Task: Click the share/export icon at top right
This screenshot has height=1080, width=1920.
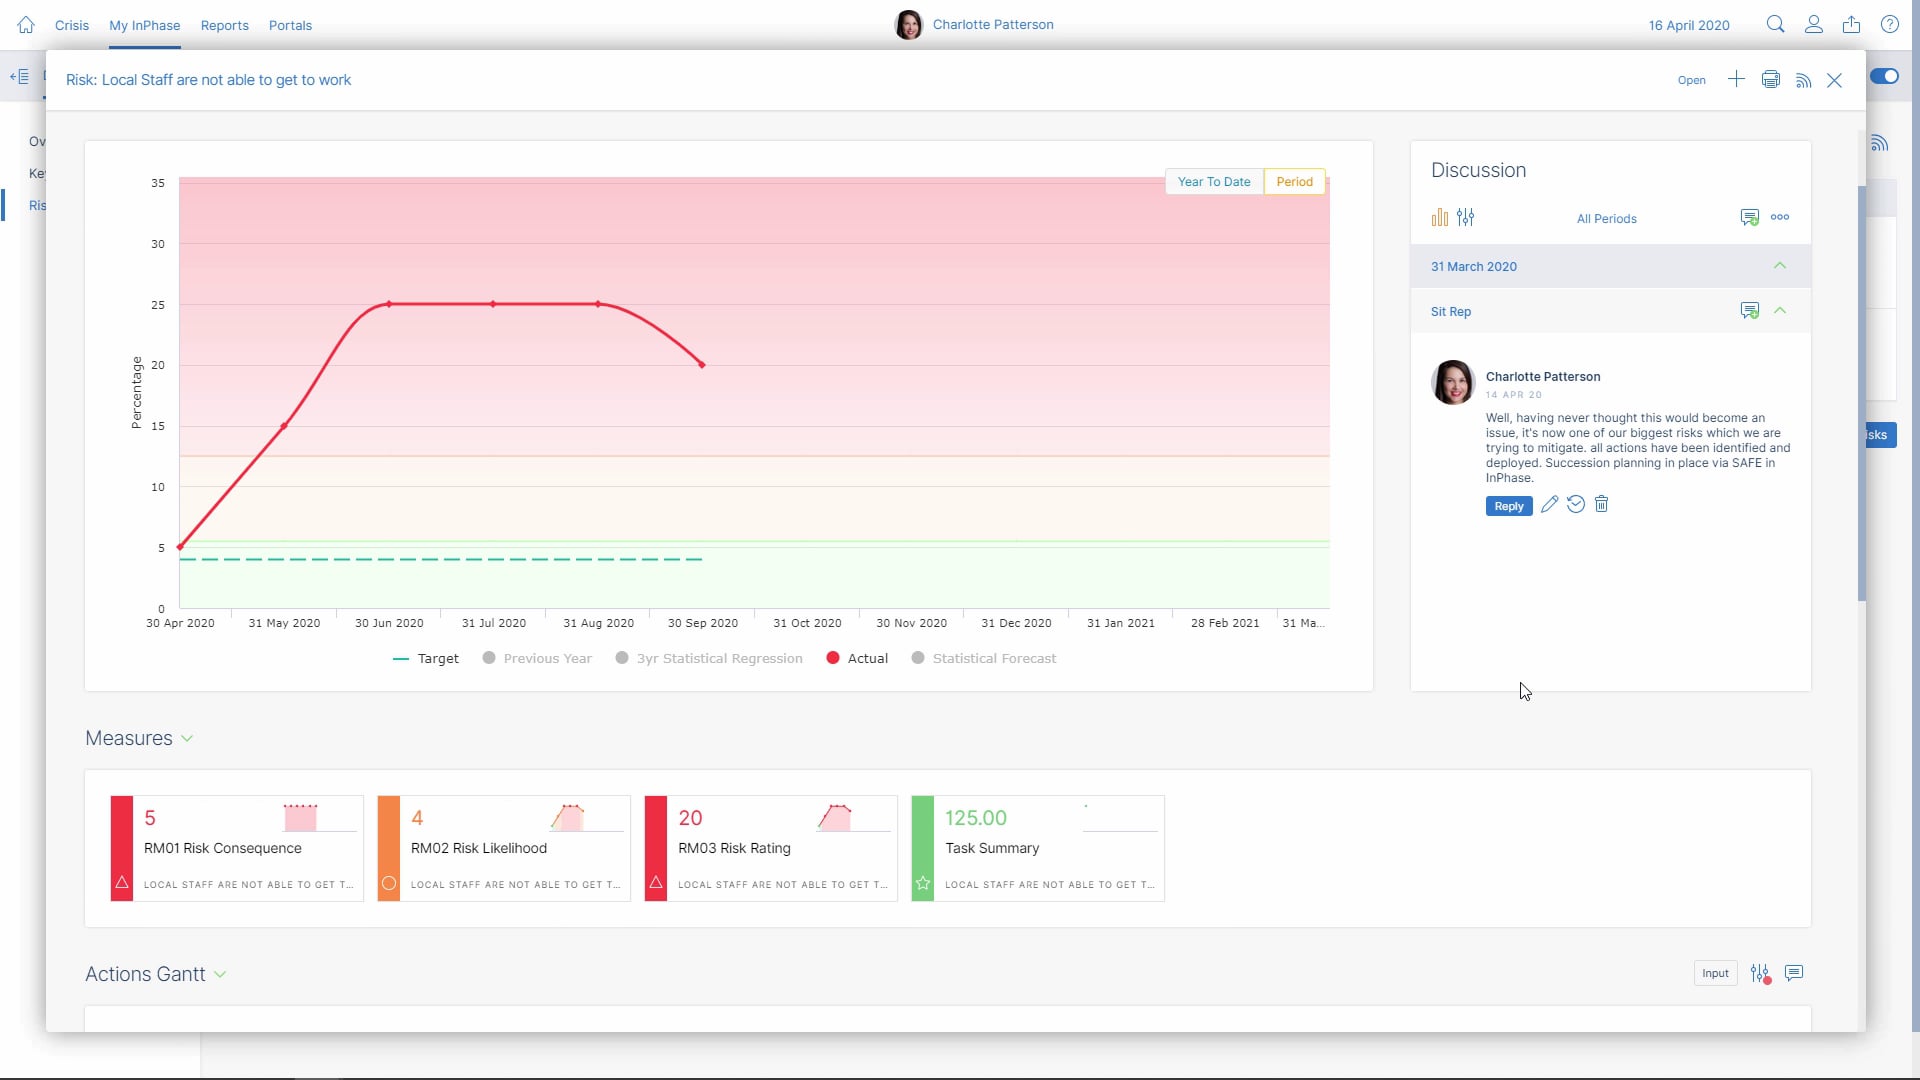Action: 1851,24
